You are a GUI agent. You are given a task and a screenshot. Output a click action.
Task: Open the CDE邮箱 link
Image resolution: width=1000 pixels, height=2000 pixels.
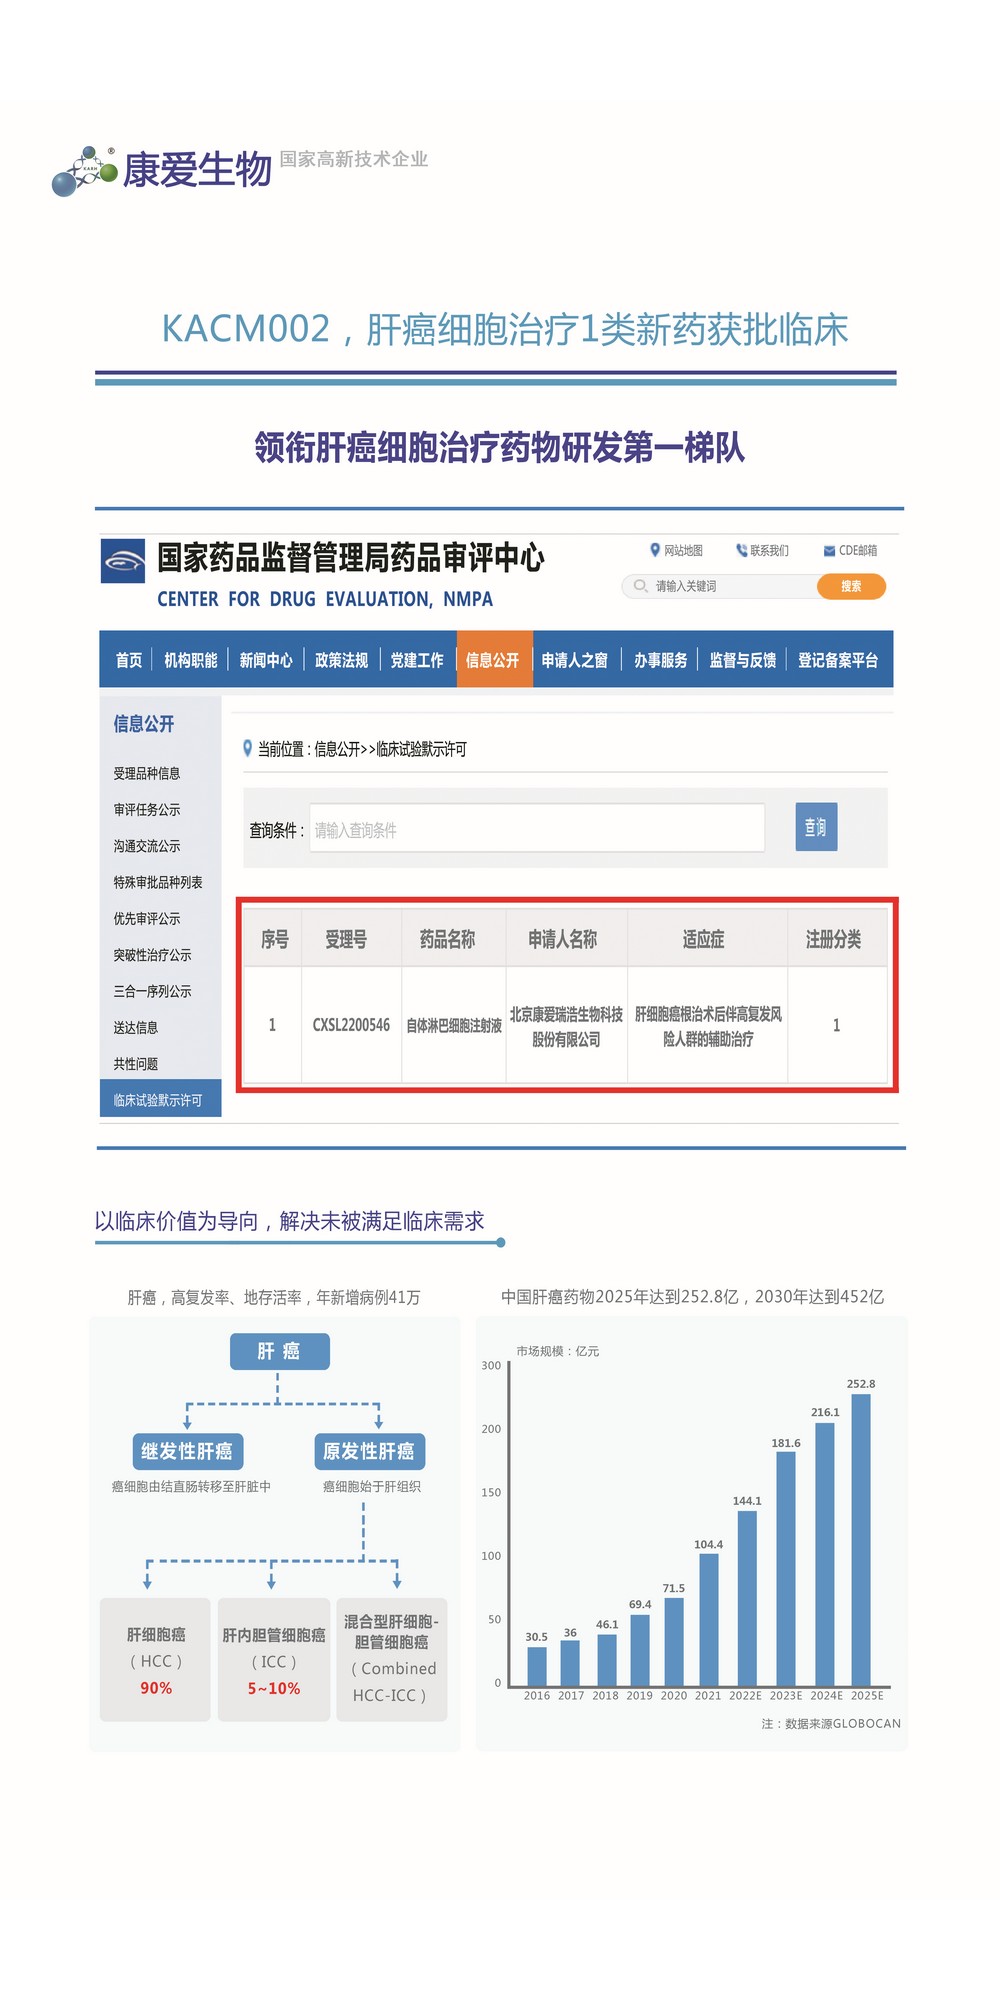coord(858,551)
